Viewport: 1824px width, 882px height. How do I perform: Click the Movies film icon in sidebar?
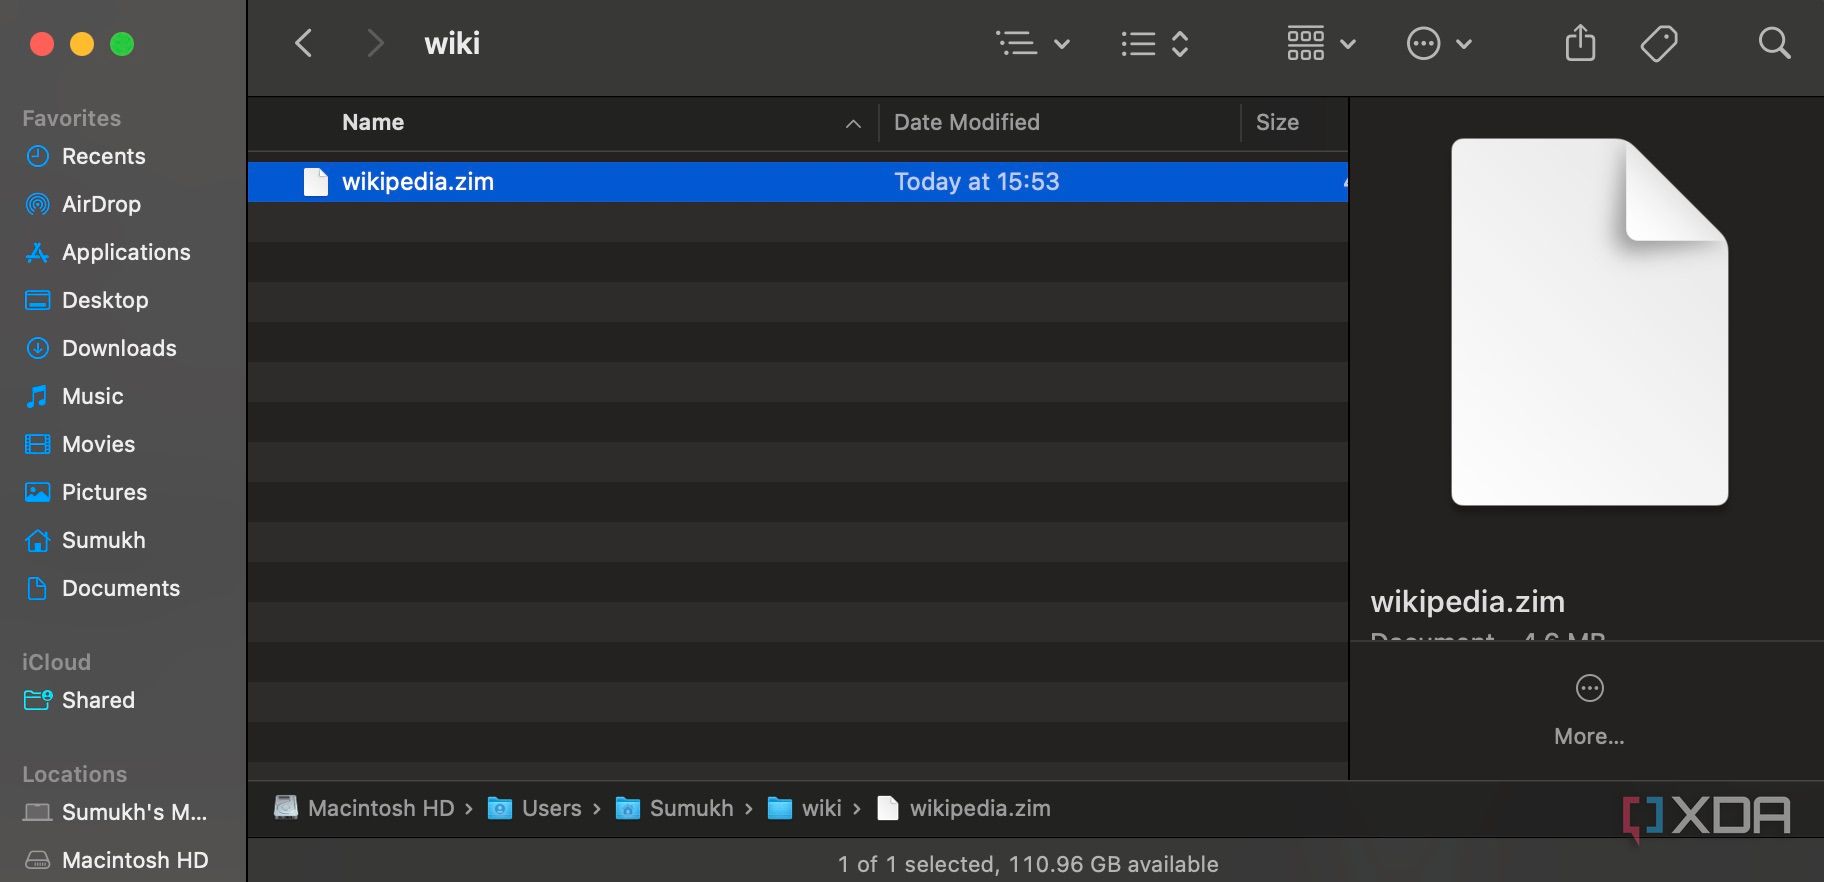coord(37,444)
